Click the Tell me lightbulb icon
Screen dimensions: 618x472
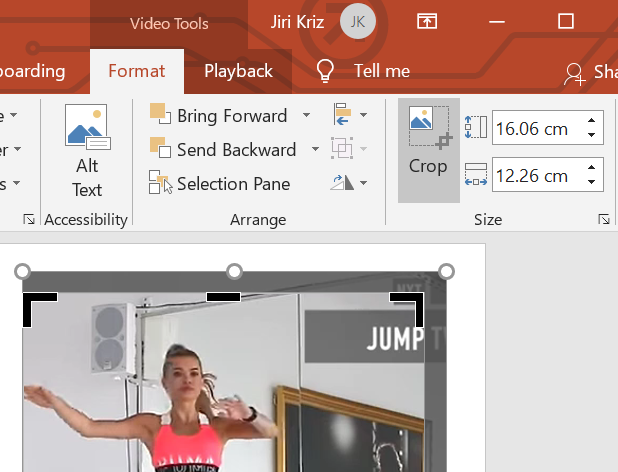[x=325, y=71]
